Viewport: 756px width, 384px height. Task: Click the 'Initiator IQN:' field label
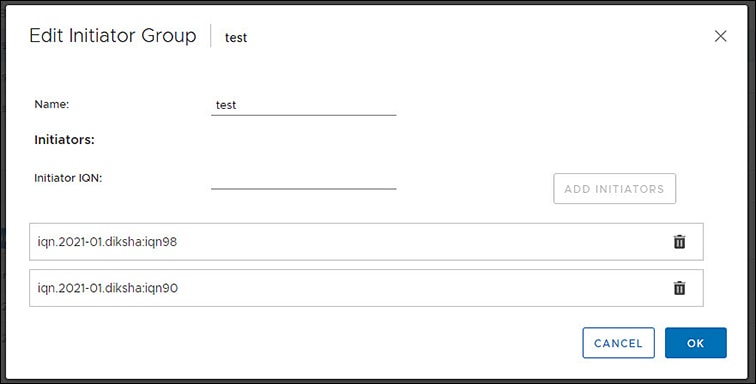click(68, 178)
